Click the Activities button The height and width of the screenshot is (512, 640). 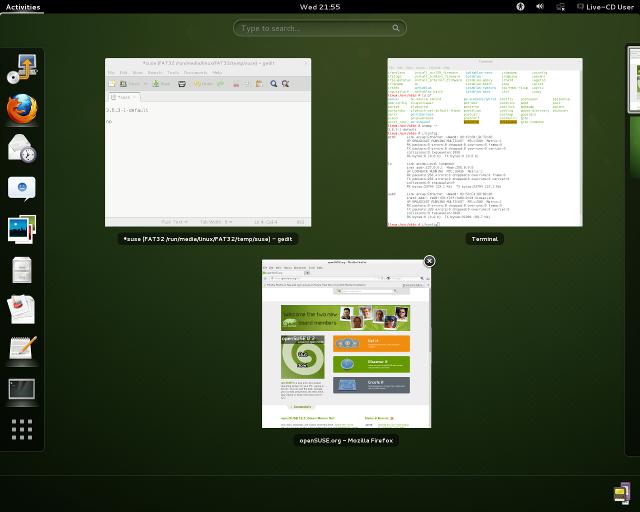[23, 7]
